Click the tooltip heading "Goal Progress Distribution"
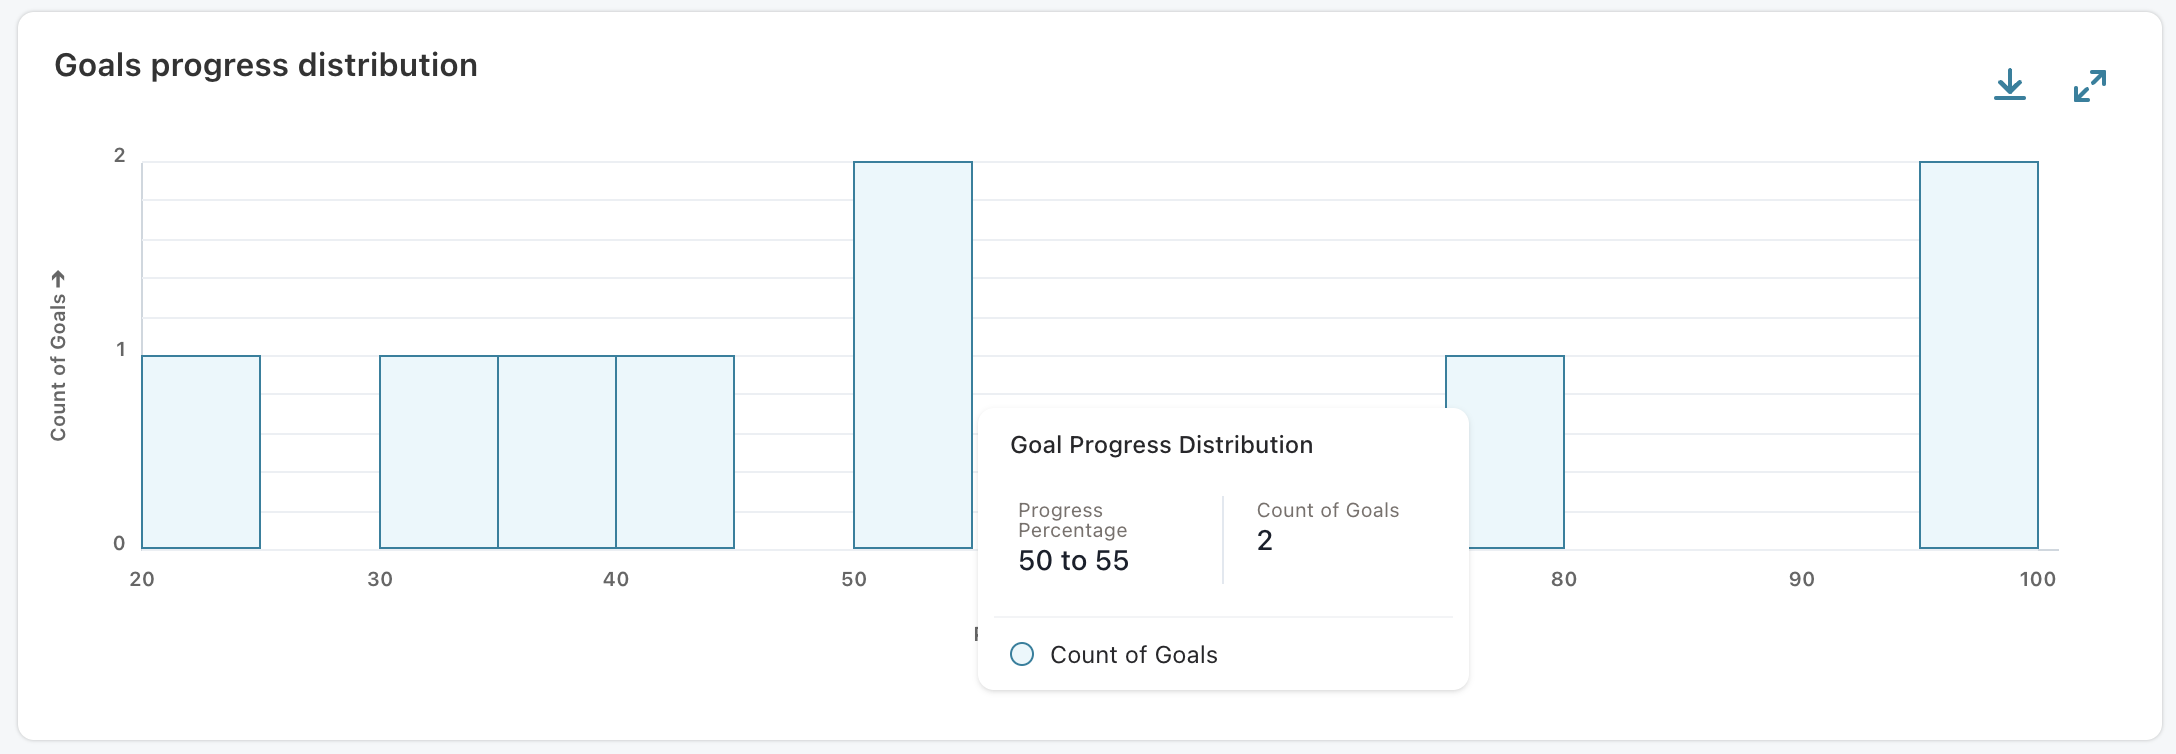This screenshot has width=2176, height=754. click(1161, 445)
